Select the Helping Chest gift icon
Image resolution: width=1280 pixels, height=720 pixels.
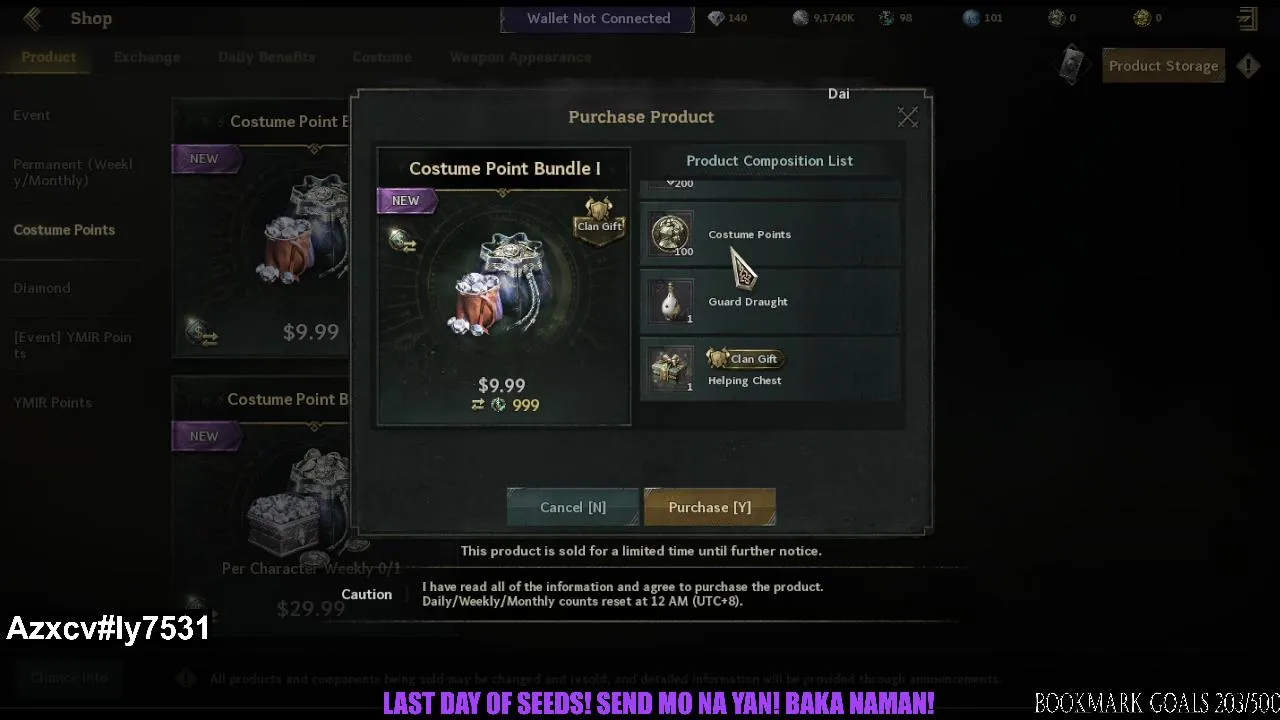[671, 368]
